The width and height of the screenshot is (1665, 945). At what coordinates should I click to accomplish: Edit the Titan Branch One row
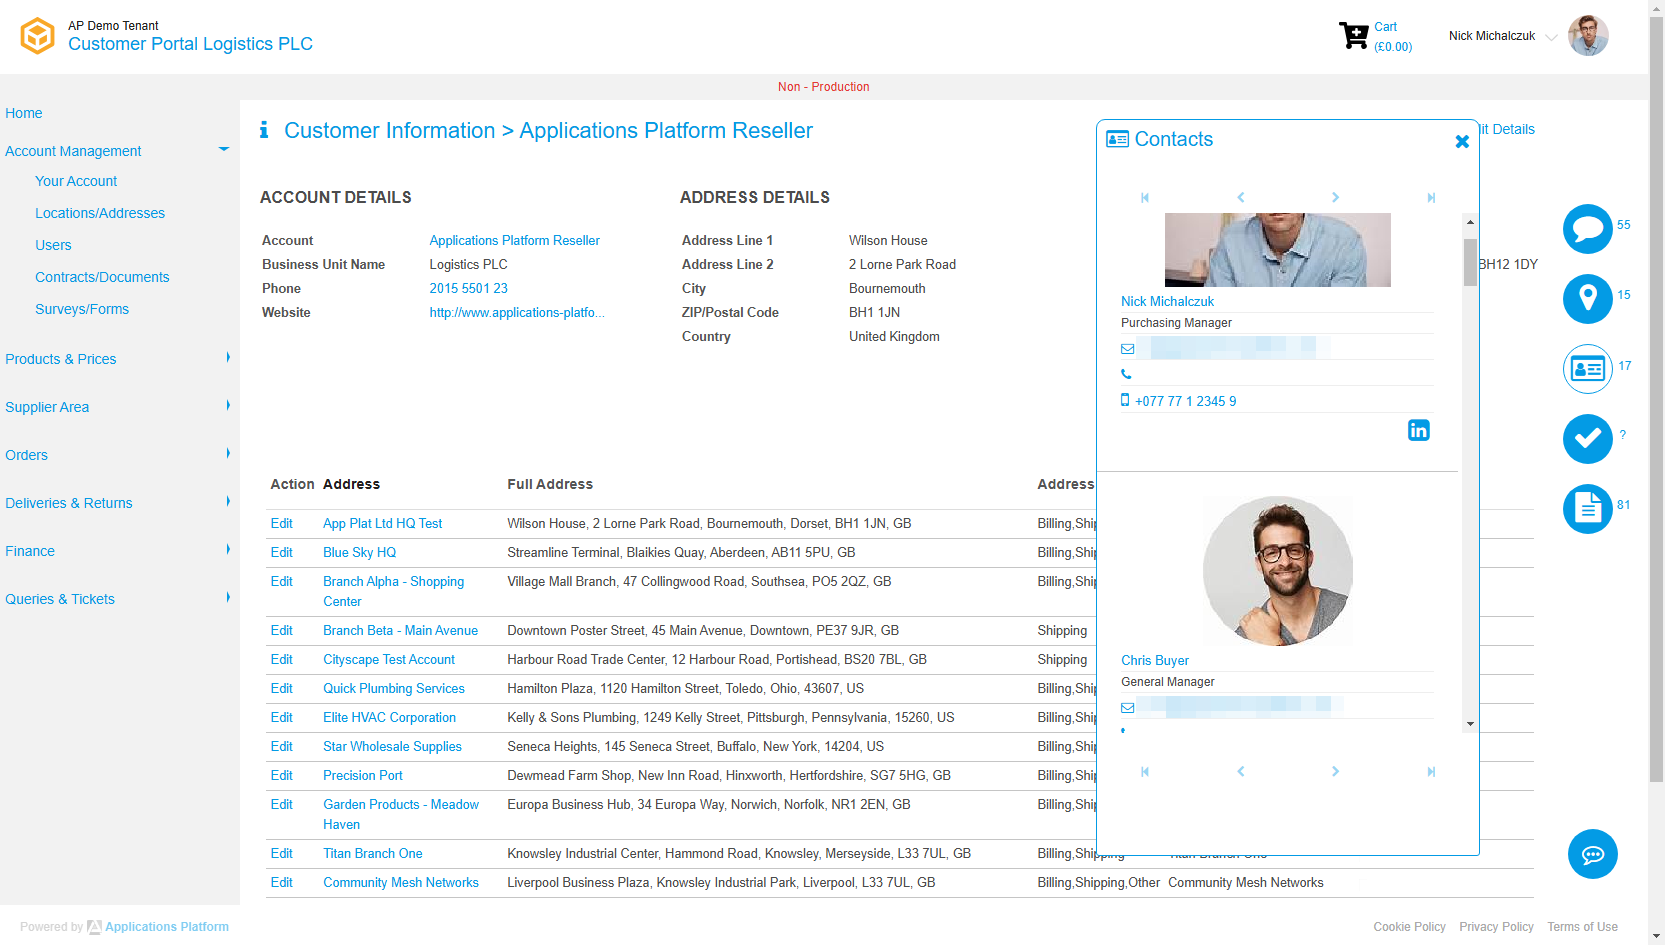coord(282,854)
